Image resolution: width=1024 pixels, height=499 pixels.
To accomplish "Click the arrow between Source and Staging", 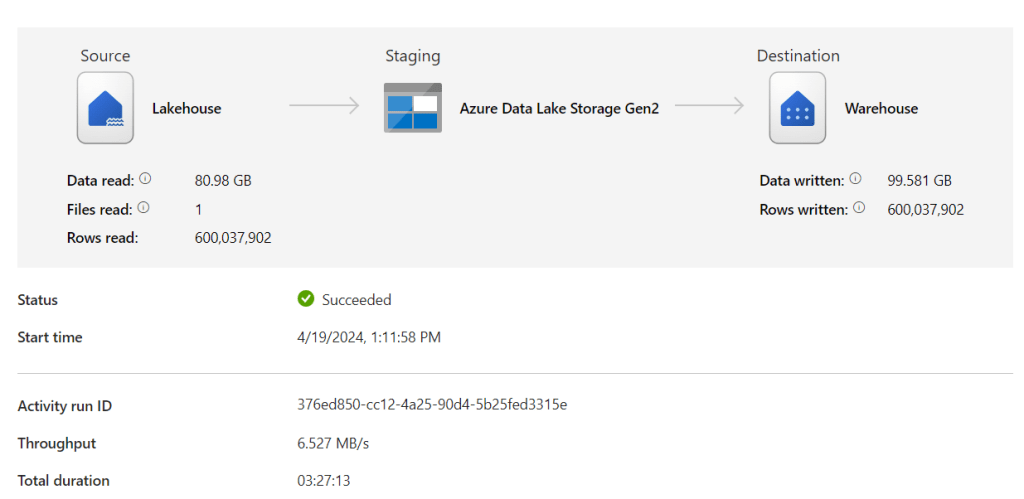I will click(324, 106).
